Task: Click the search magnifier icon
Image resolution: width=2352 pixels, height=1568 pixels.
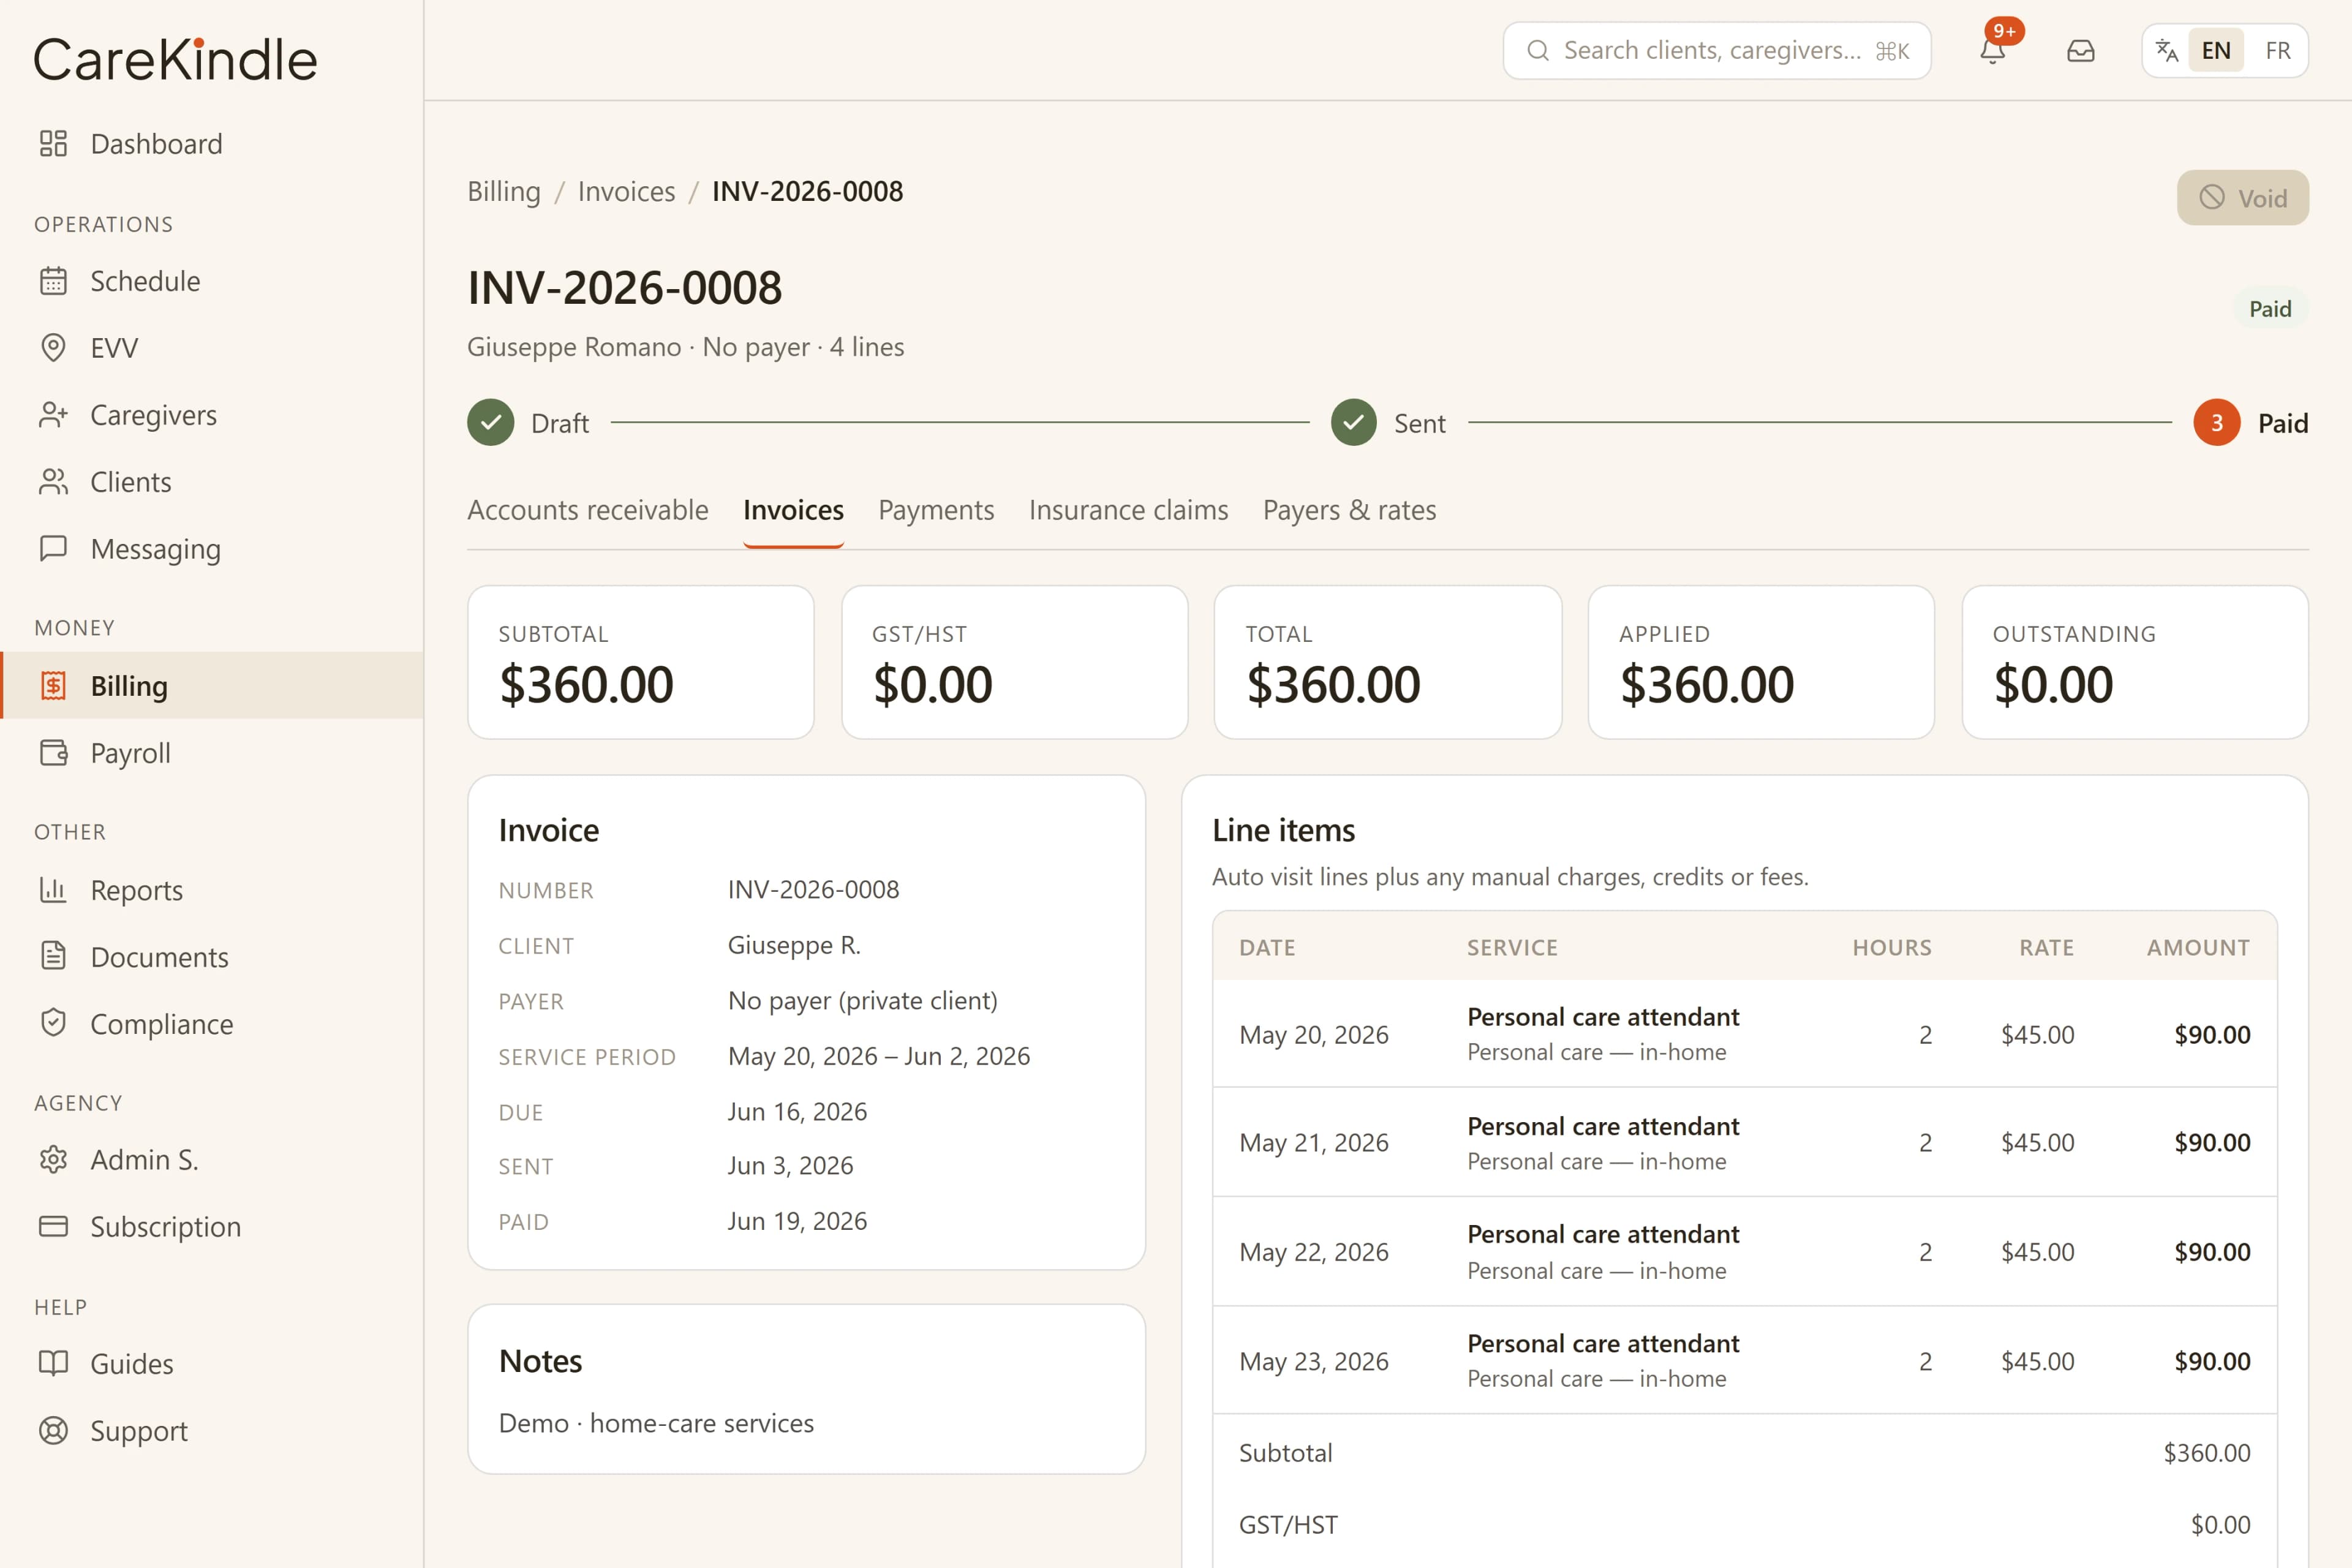Action: [1539, 50]
